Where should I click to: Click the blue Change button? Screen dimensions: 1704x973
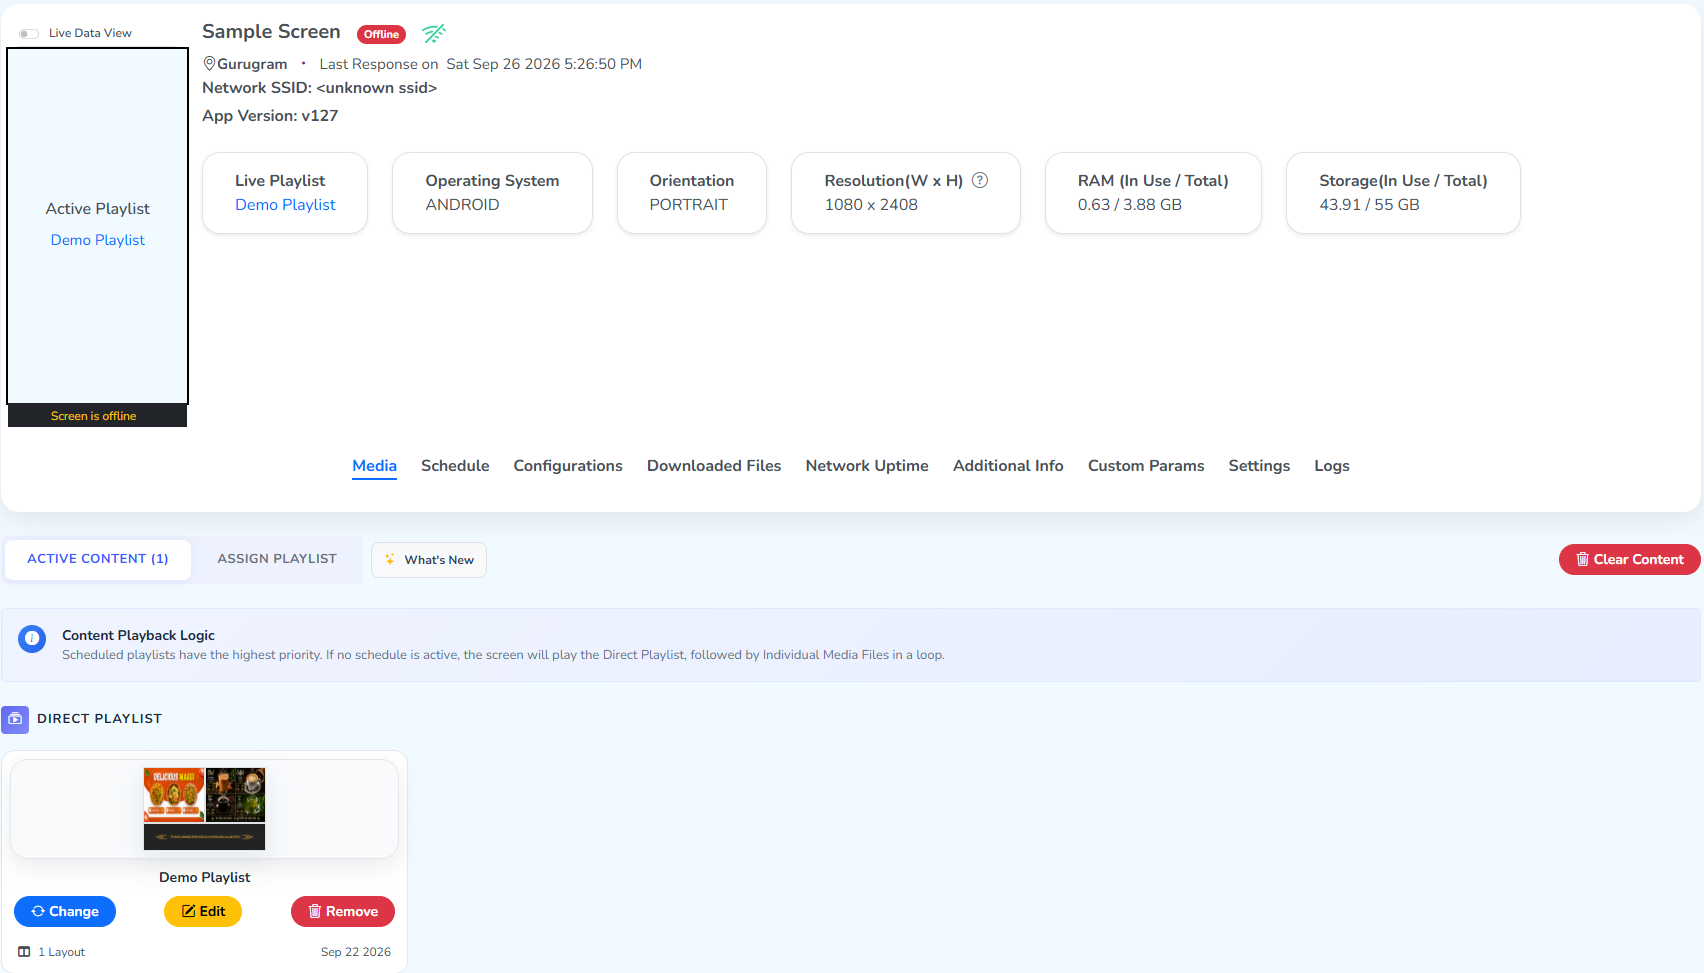[x=65, y=911]
